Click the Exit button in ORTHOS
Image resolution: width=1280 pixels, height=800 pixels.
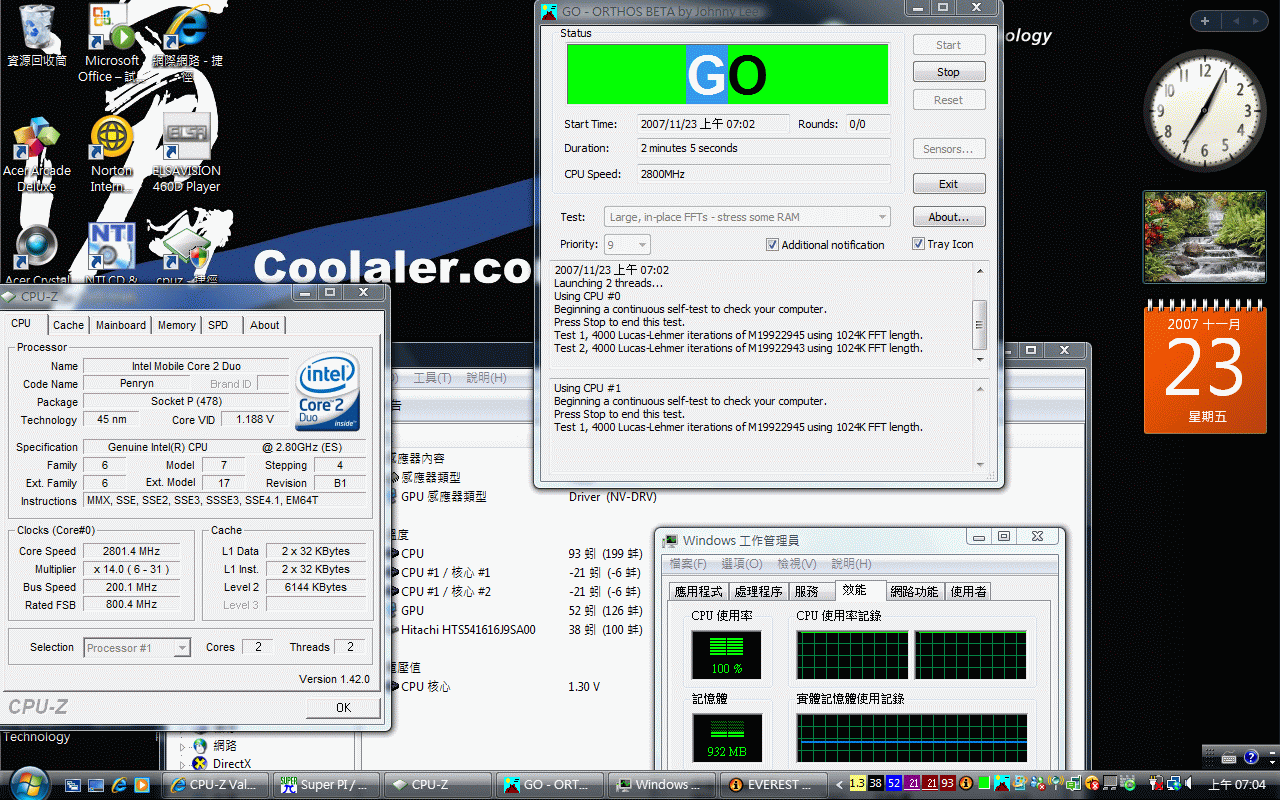tap(948, 184)
